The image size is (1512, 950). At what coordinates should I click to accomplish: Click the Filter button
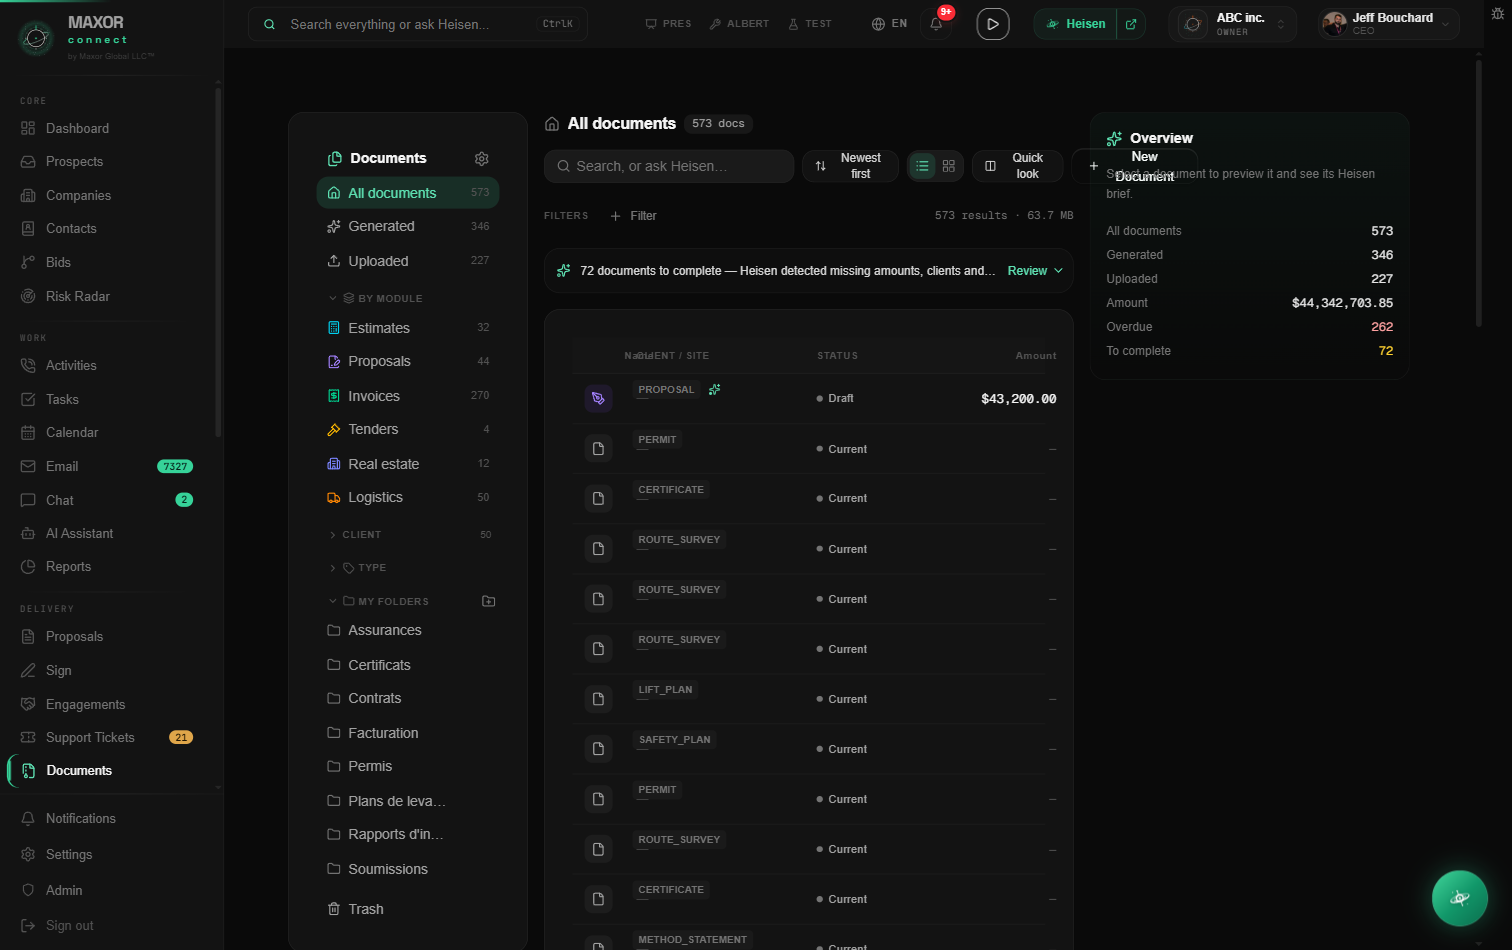(x=633, y=216)
